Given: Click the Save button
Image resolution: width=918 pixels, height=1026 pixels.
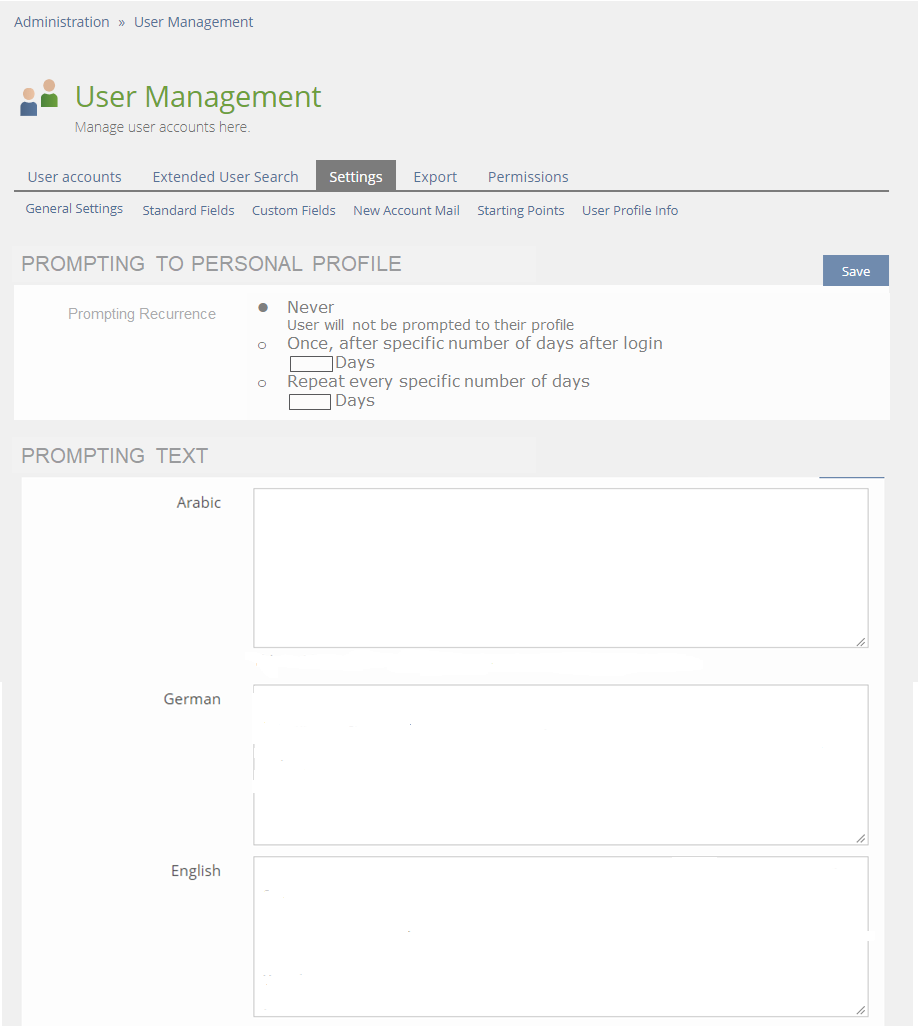Looking at the screenshot, I should click(855, 271).
